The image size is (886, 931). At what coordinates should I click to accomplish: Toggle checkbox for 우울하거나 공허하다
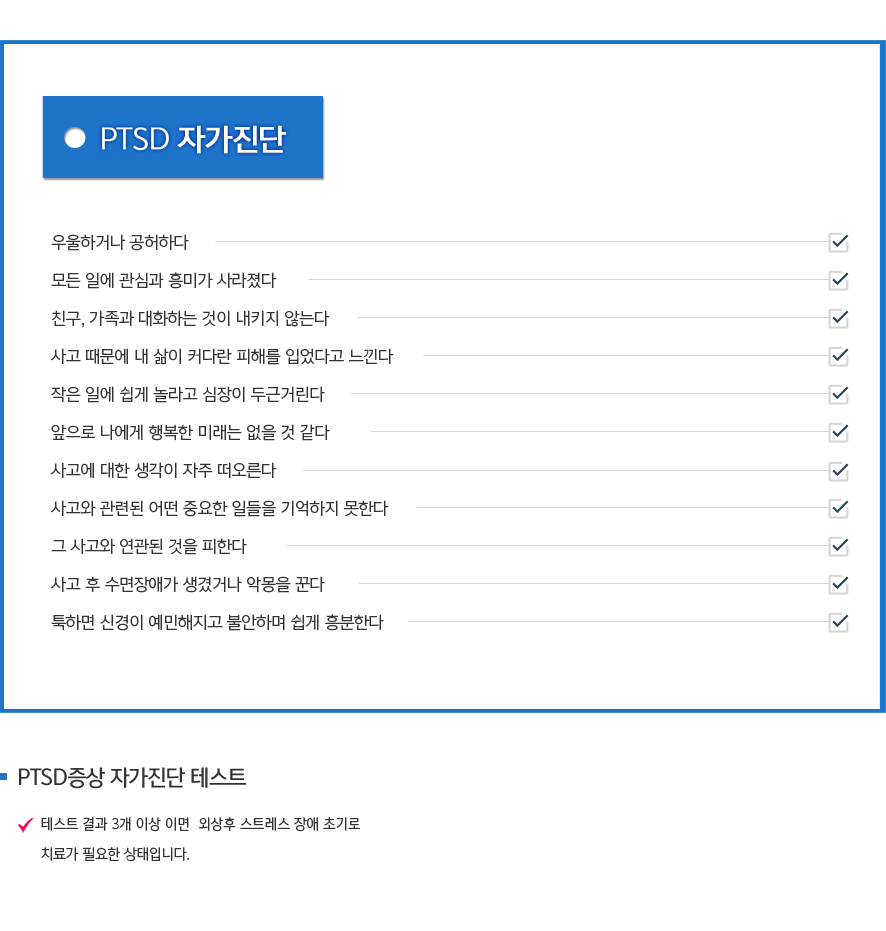click(838, 242)
